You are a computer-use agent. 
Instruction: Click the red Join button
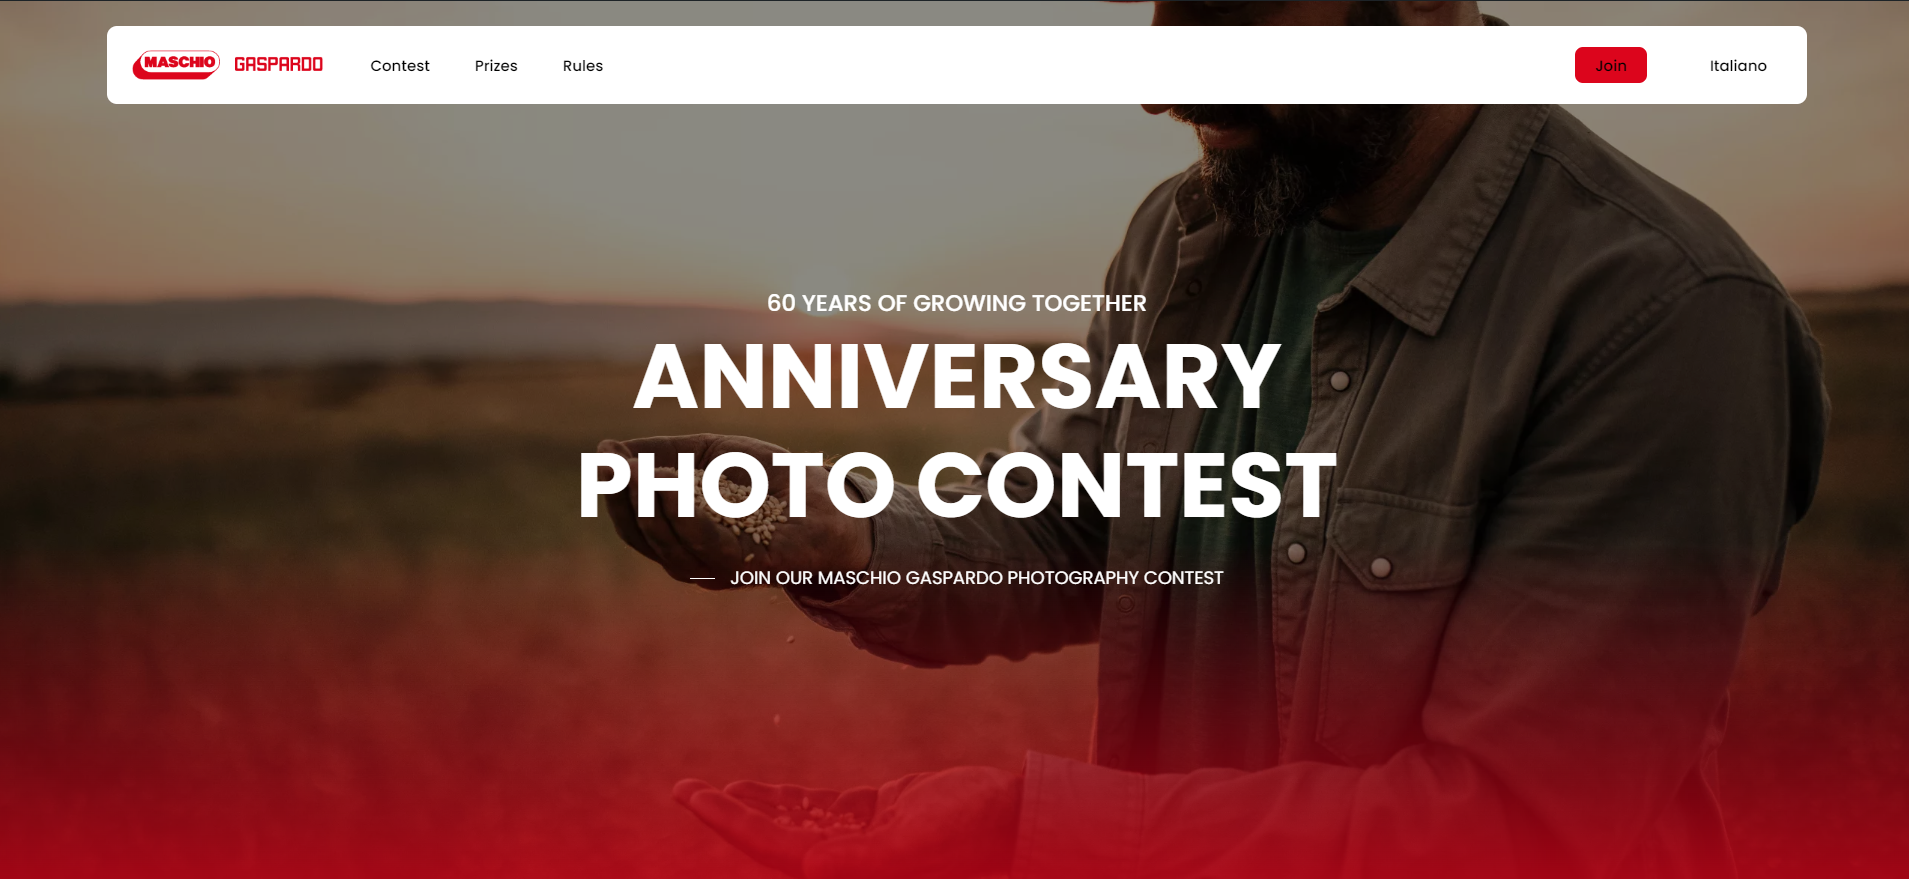click(1610, 65)
